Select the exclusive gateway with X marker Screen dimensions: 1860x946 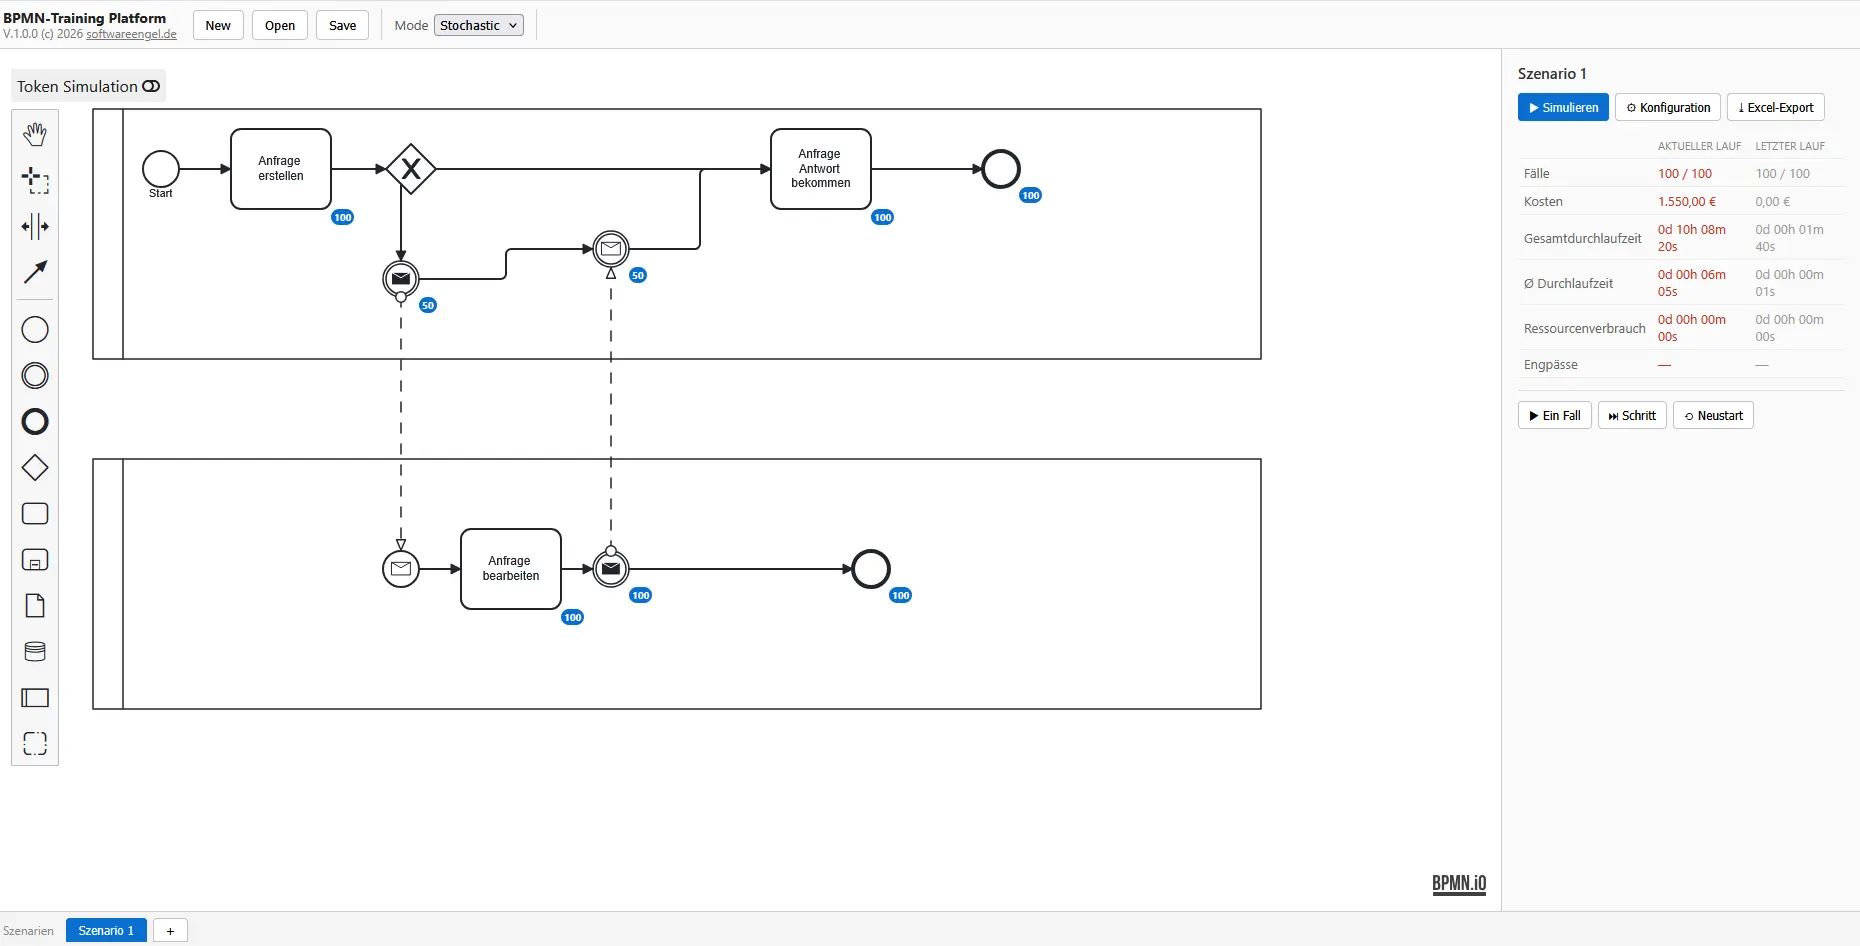pos(411,169)
